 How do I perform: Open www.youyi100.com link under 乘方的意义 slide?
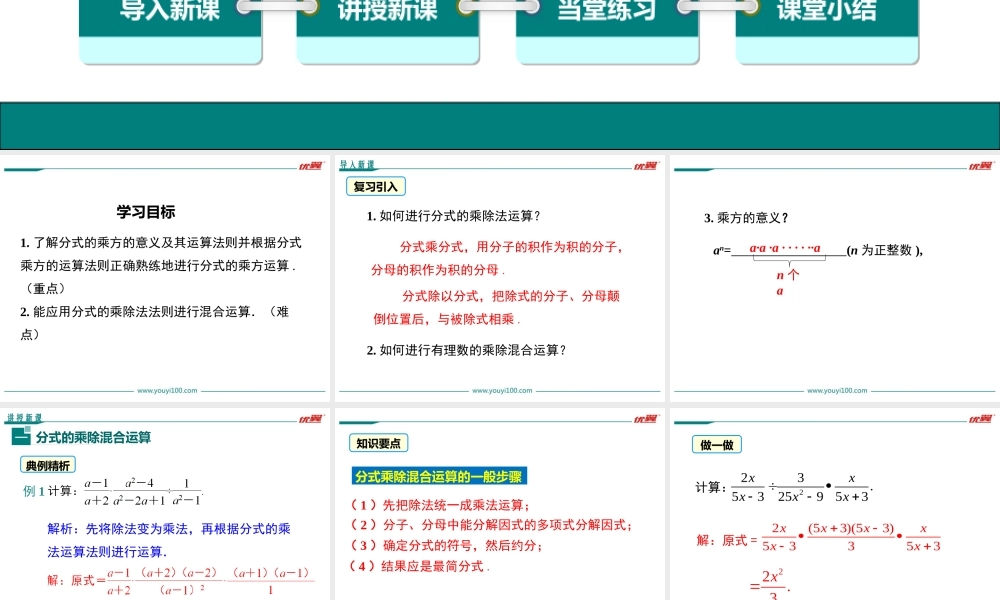(x=835, y=391)
